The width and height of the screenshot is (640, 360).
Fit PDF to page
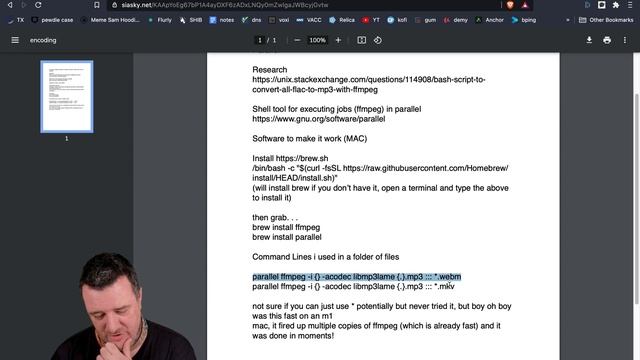[361, 40]
